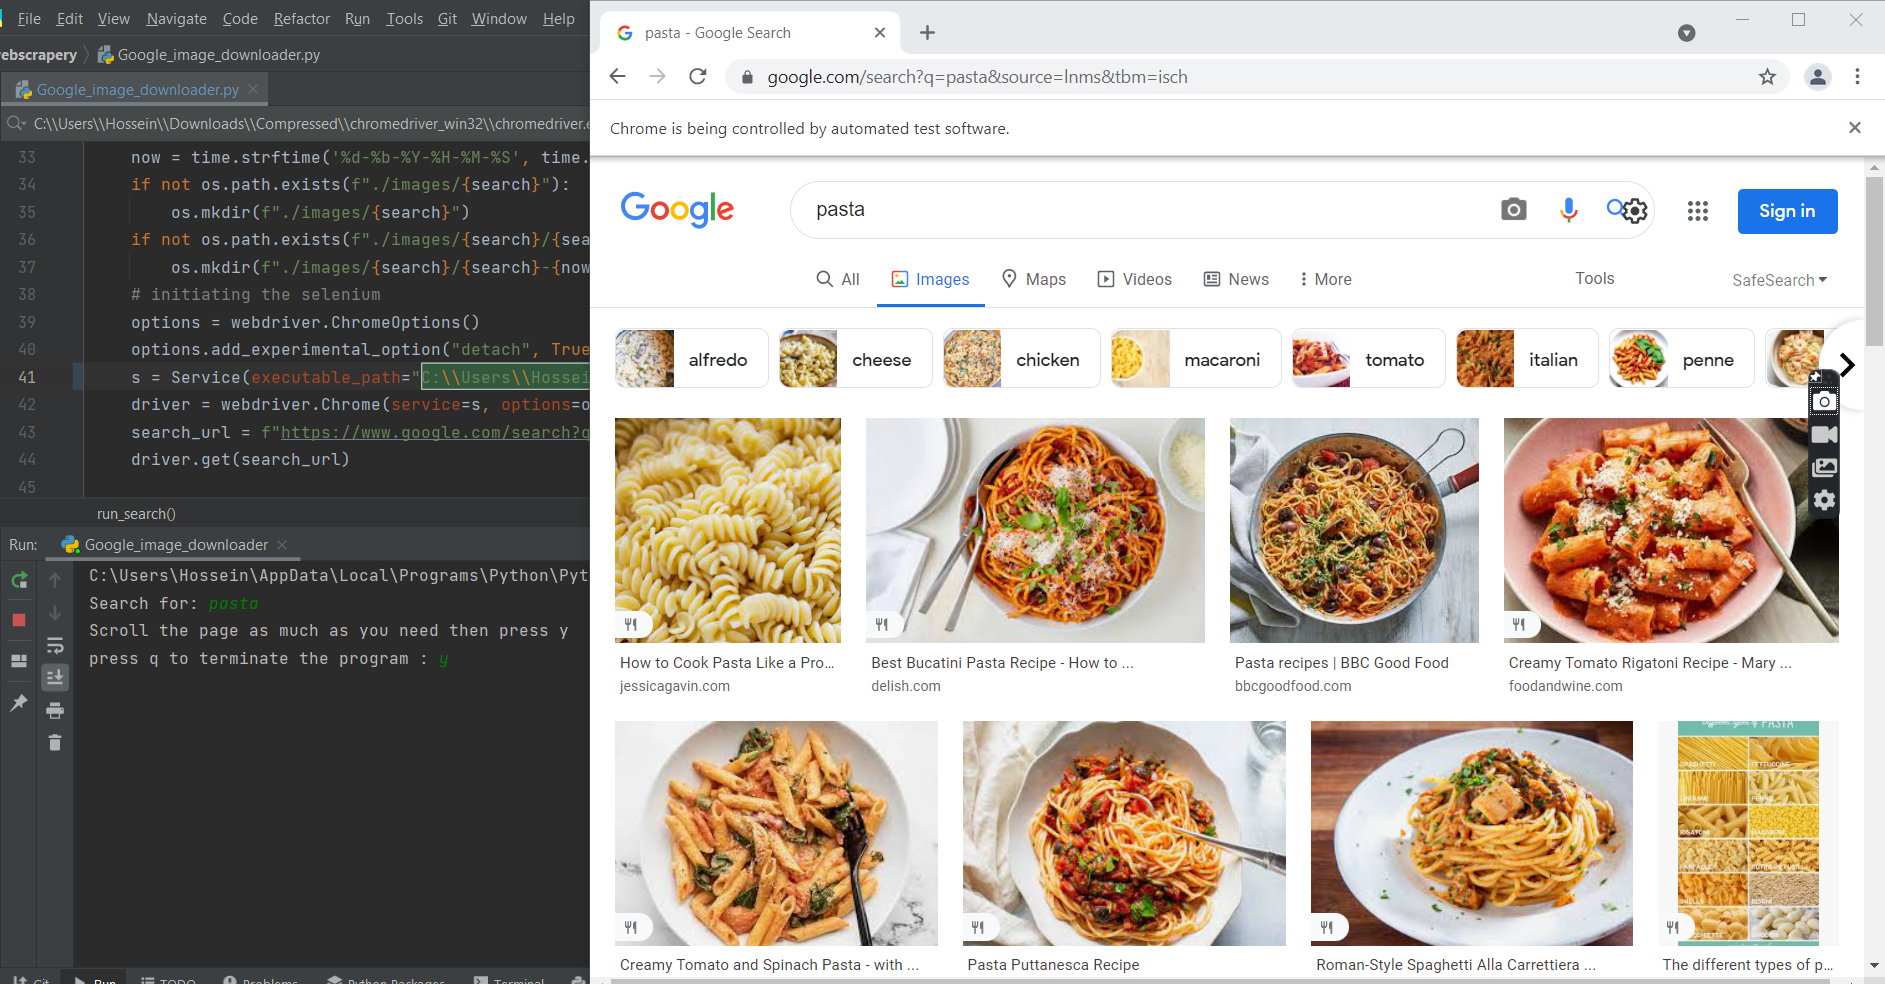Expand more pasta suggestion chips with right arrow
This screenshot has width=1885, height=984.
click(1847, 365)
